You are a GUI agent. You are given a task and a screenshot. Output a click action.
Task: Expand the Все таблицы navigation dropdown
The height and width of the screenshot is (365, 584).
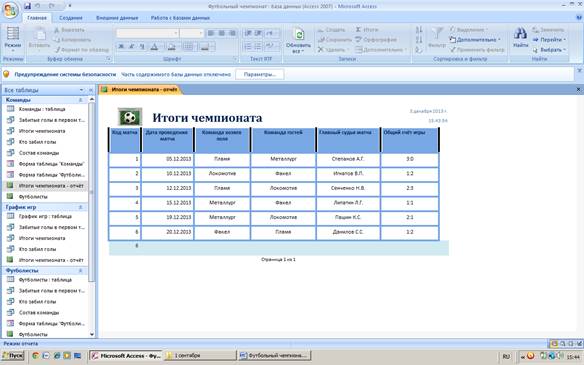point(81,90)
